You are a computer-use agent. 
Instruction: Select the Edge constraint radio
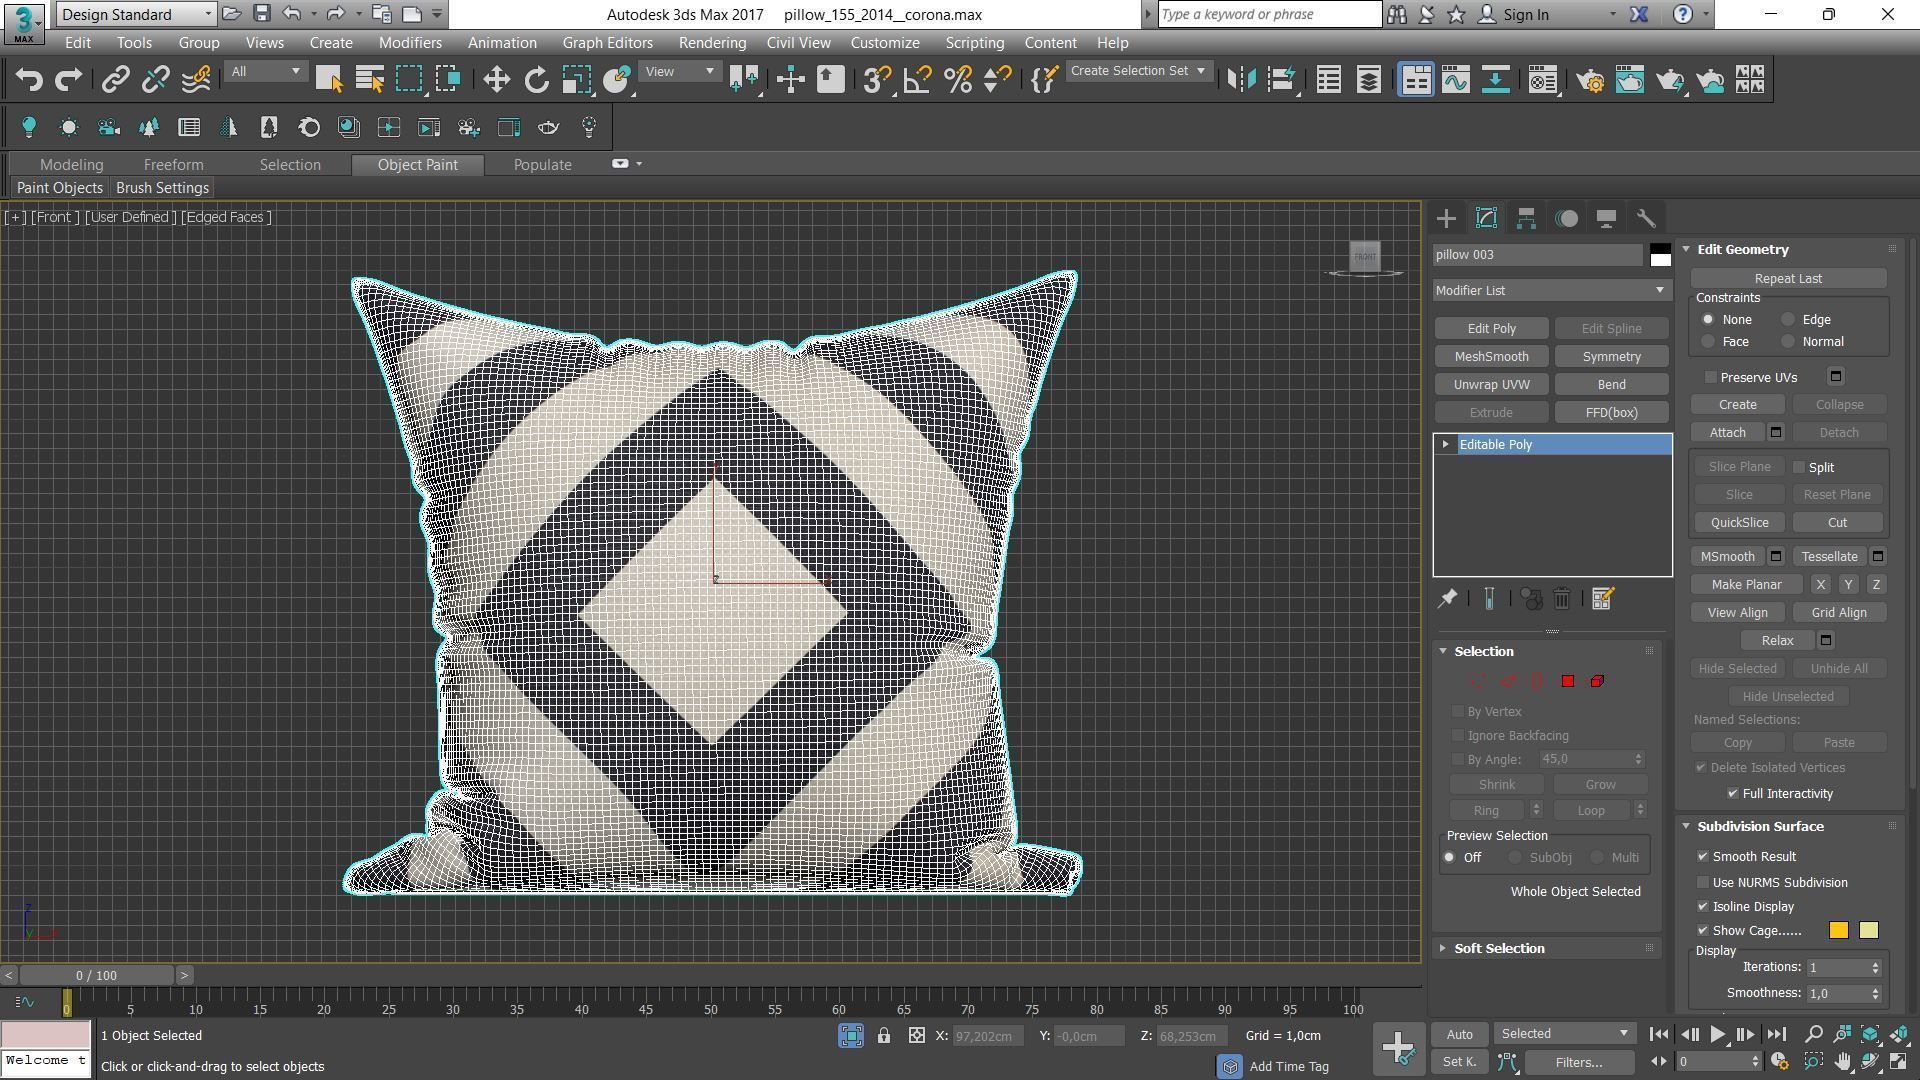[x=1787, y=320]
